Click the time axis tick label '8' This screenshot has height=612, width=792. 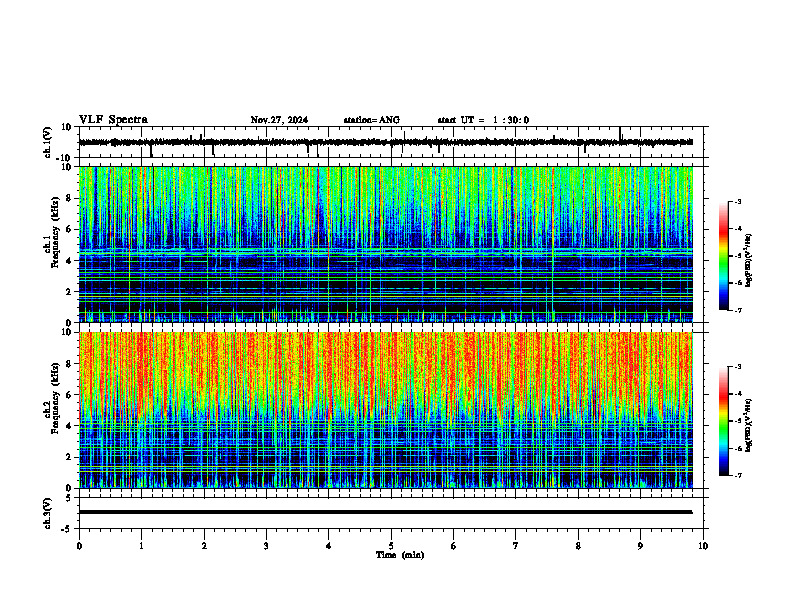pyautogui.click(x=578, y=546)
